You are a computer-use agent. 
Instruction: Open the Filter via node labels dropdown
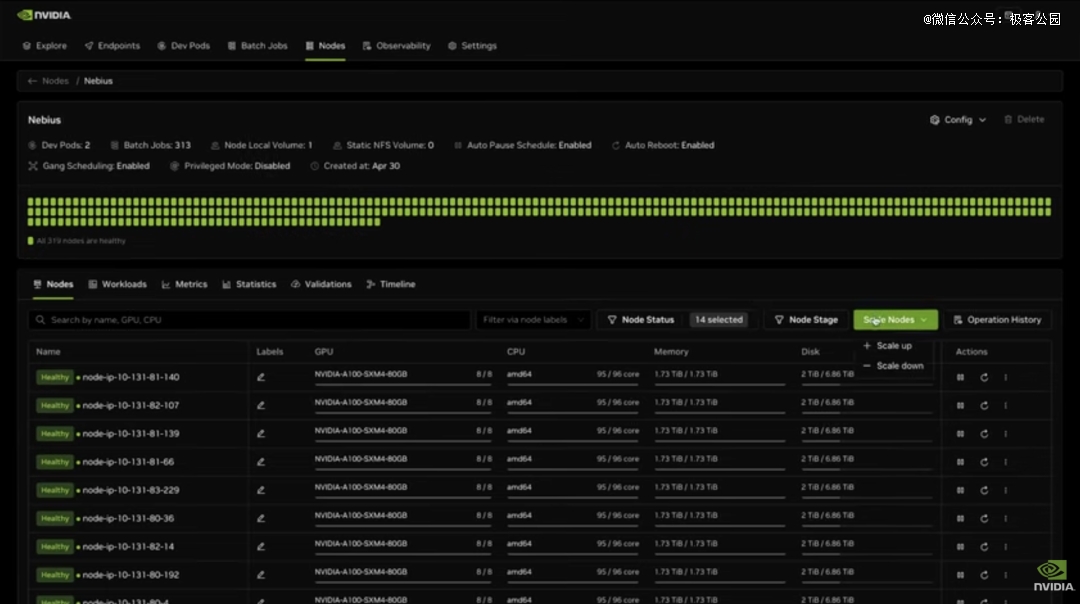coord(532,320)
